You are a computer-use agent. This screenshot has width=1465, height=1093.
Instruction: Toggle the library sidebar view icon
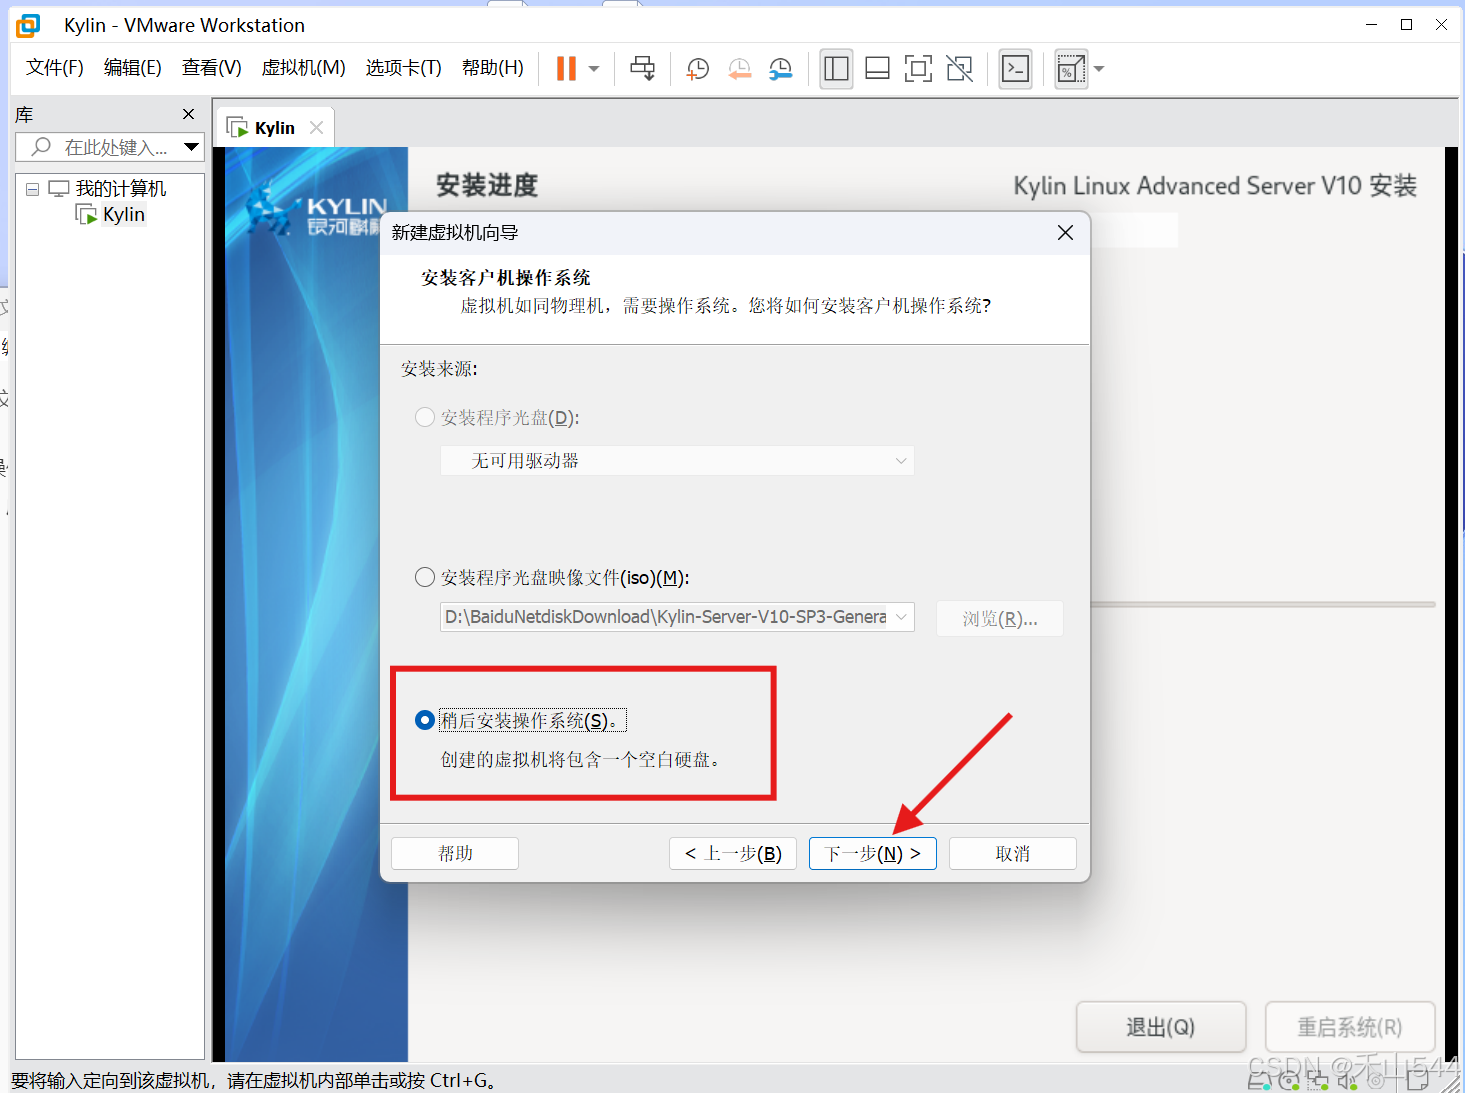(836, 68)
